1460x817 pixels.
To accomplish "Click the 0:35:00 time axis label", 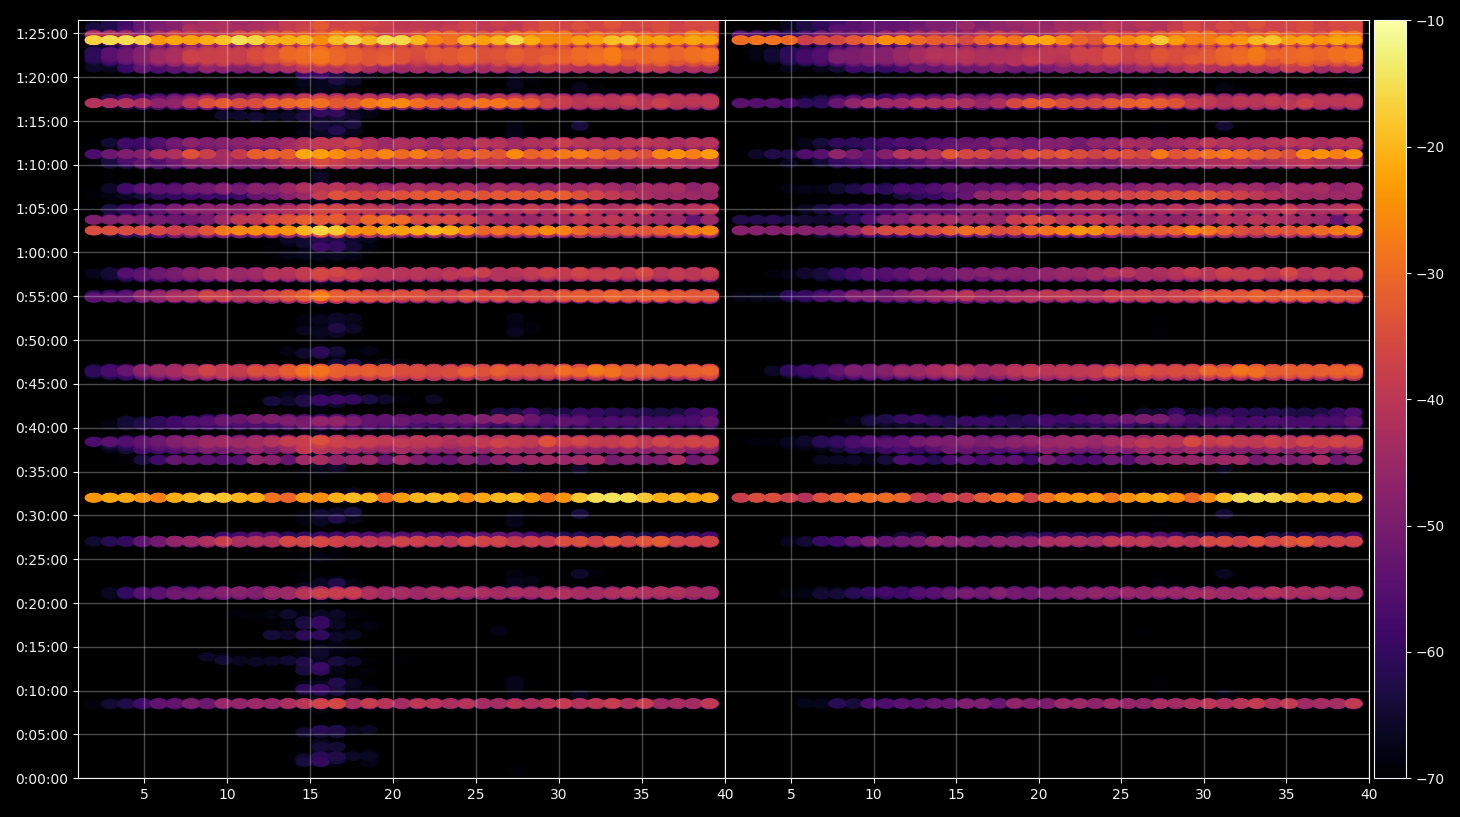I will 42,472.
